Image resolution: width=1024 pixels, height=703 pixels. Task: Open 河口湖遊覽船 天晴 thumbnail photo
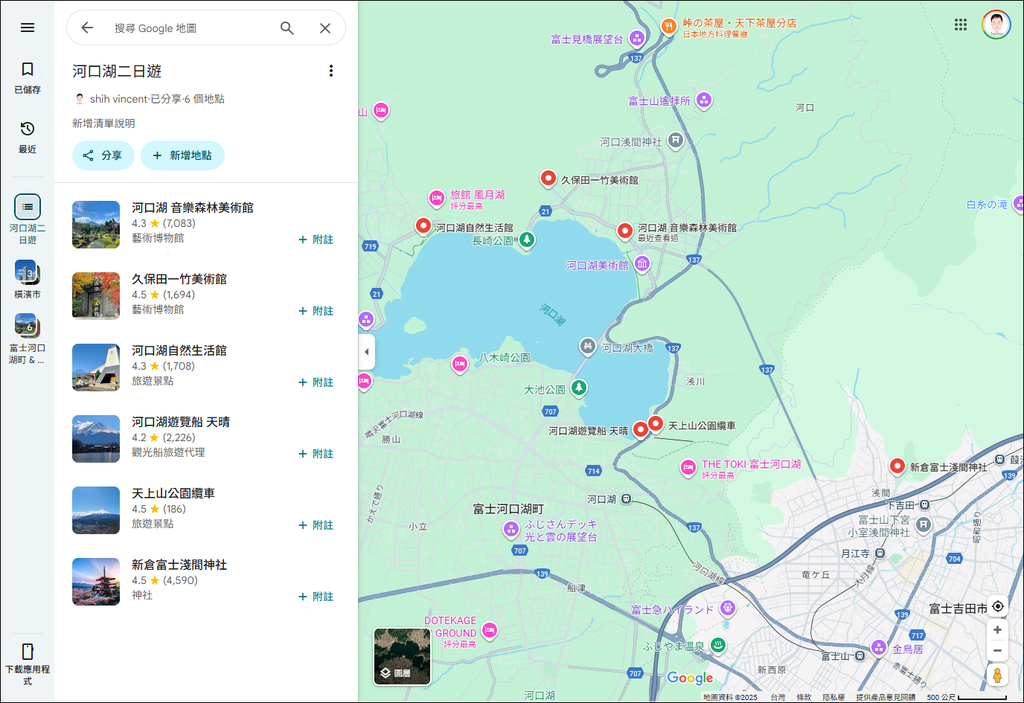pyautogui.click(x=96, y=439)
